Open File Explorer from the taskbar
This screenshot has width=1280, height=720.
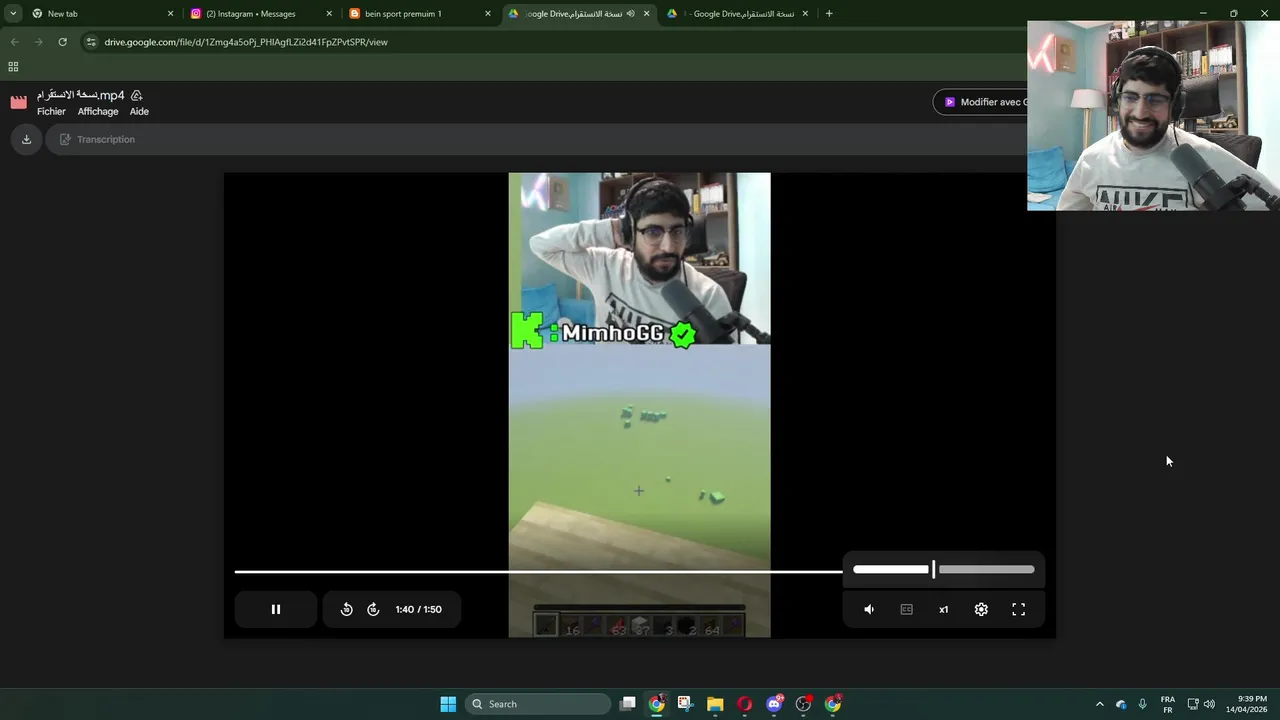click(715, 704)
